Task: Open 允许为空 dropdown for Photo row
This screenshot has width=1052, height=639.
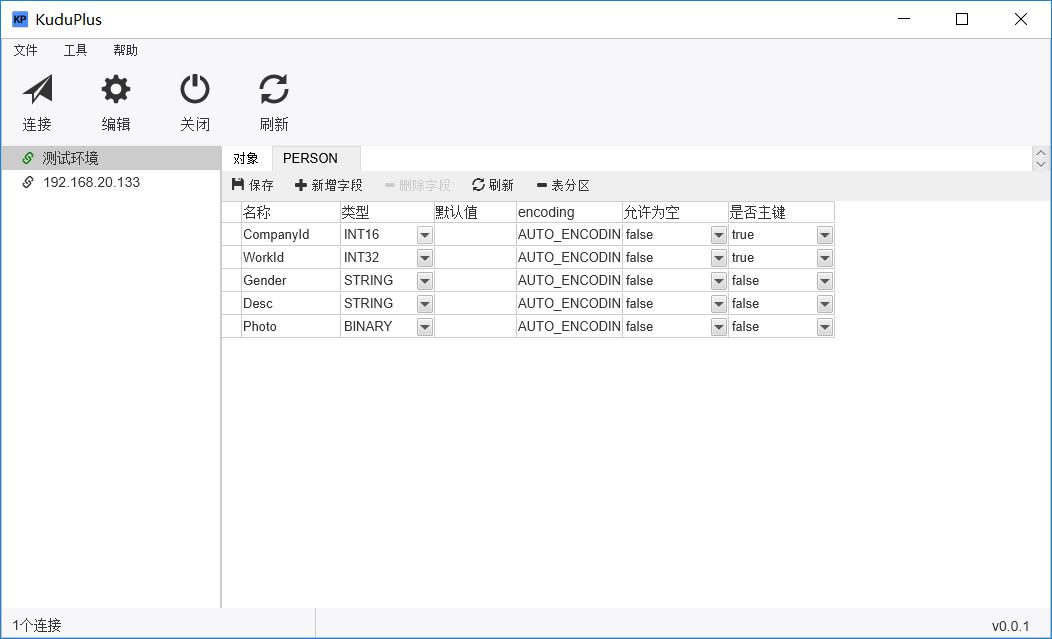Action: (719, 327)
